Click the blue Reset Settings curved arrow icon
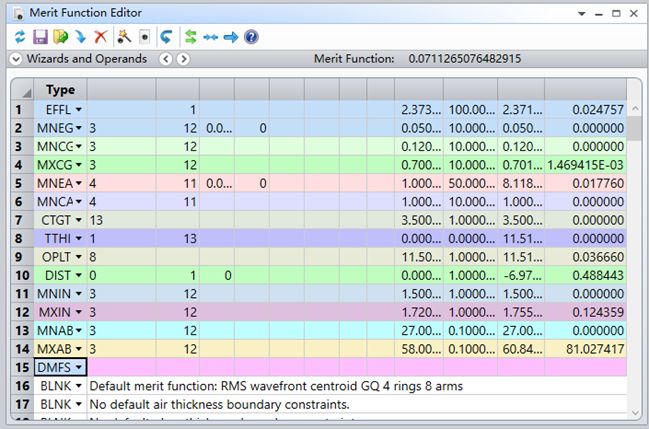The width and height of the screenshot is (649, 429). [166, 37]
